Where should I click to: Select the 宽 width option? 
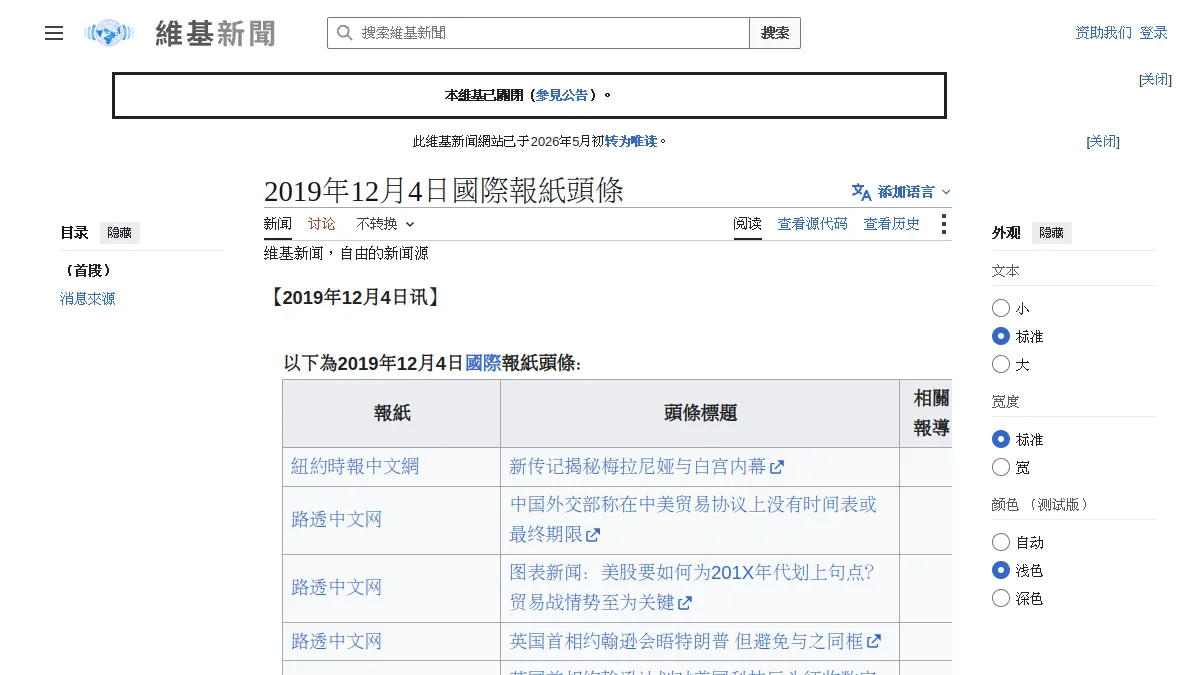[x=1001, y=467]
